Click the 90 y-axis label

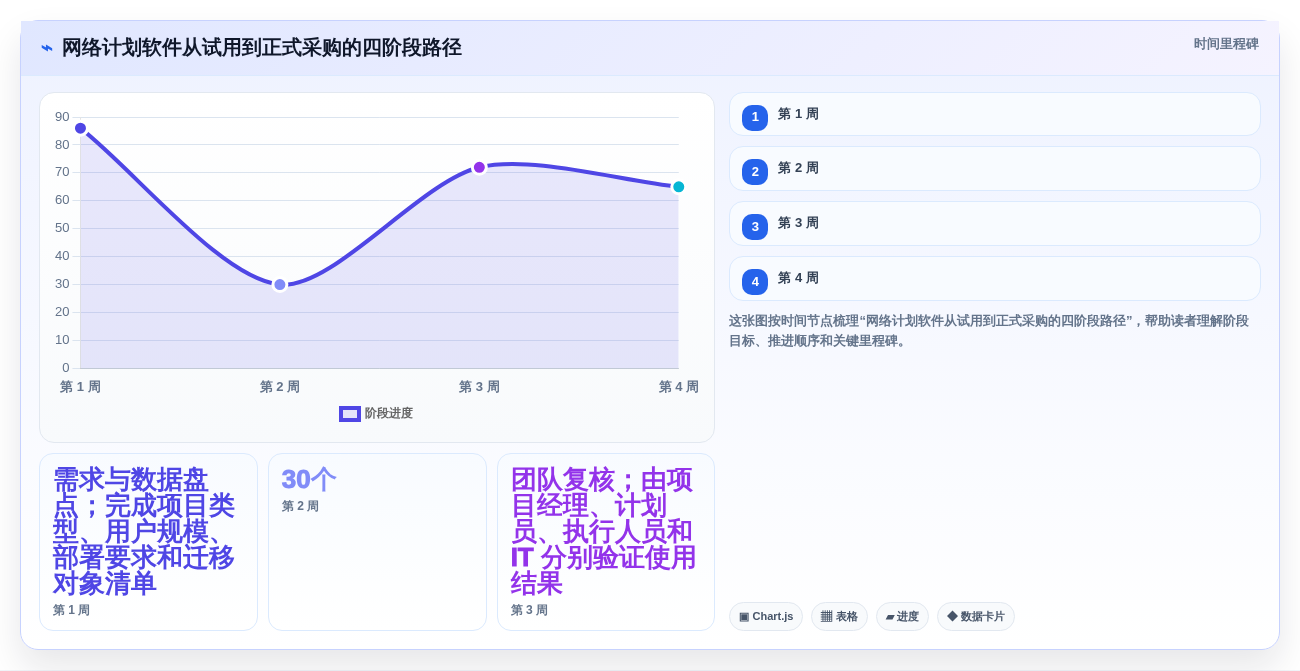tap(62, 117)
